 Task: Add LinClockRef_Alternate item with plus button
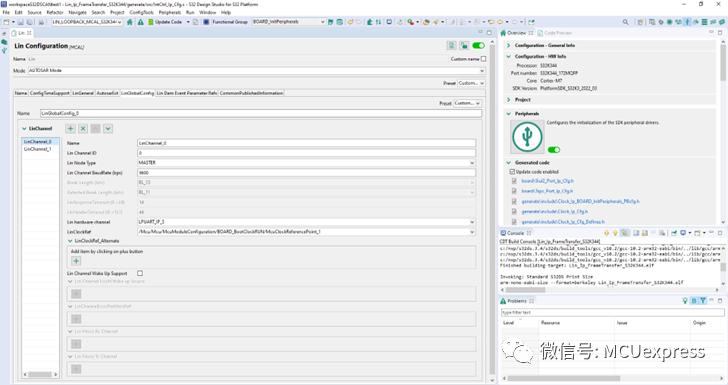[76, 261]
